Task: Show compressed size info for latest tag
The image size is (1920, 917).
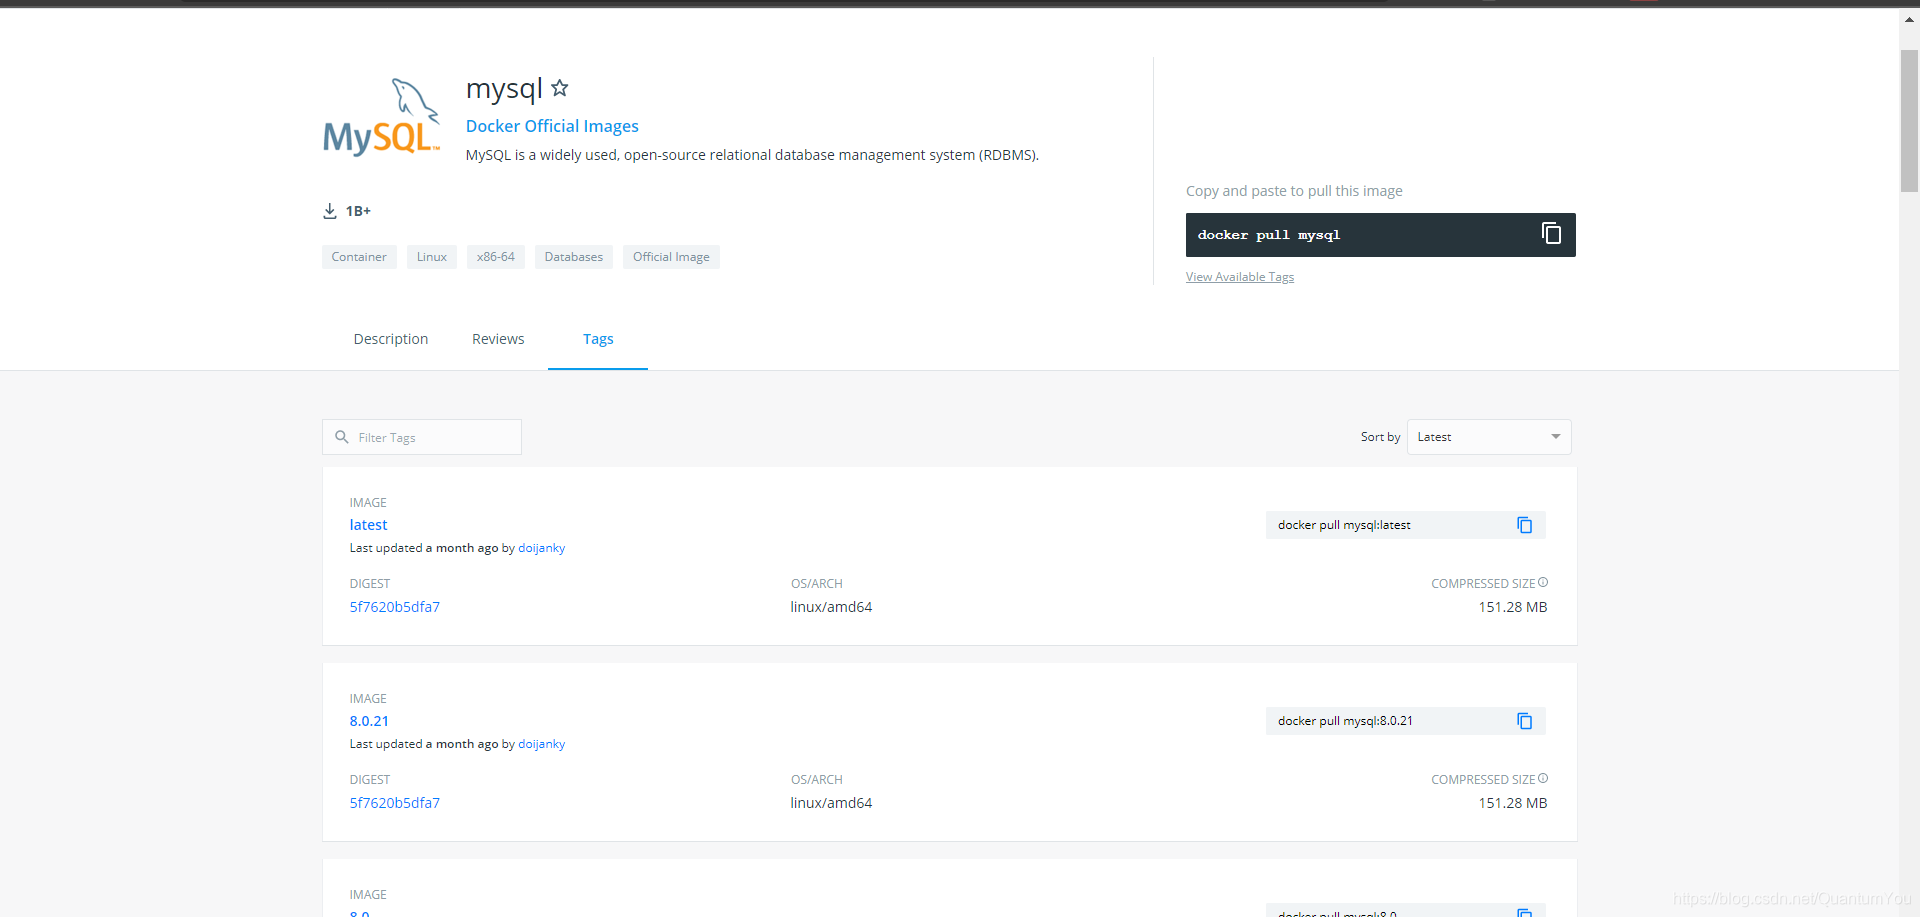Action: tap(1543, 582)
